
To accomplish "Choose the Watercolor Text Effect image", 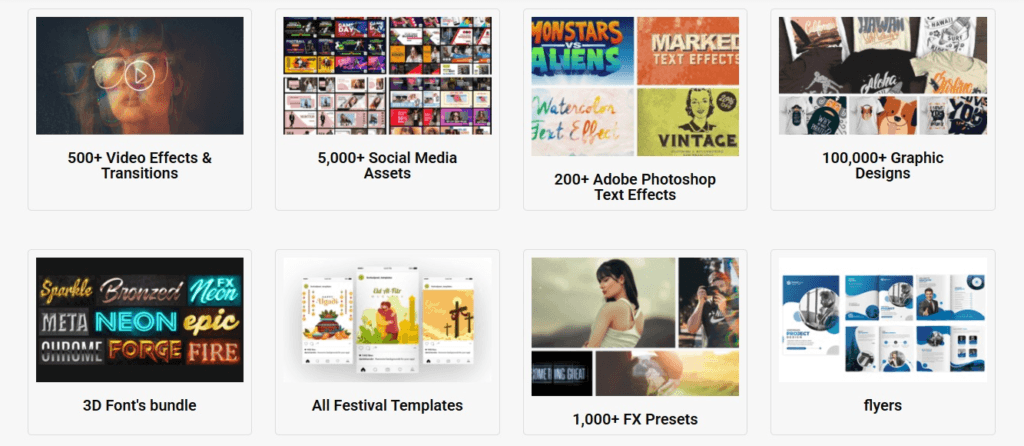I will (x=582, y=122).
